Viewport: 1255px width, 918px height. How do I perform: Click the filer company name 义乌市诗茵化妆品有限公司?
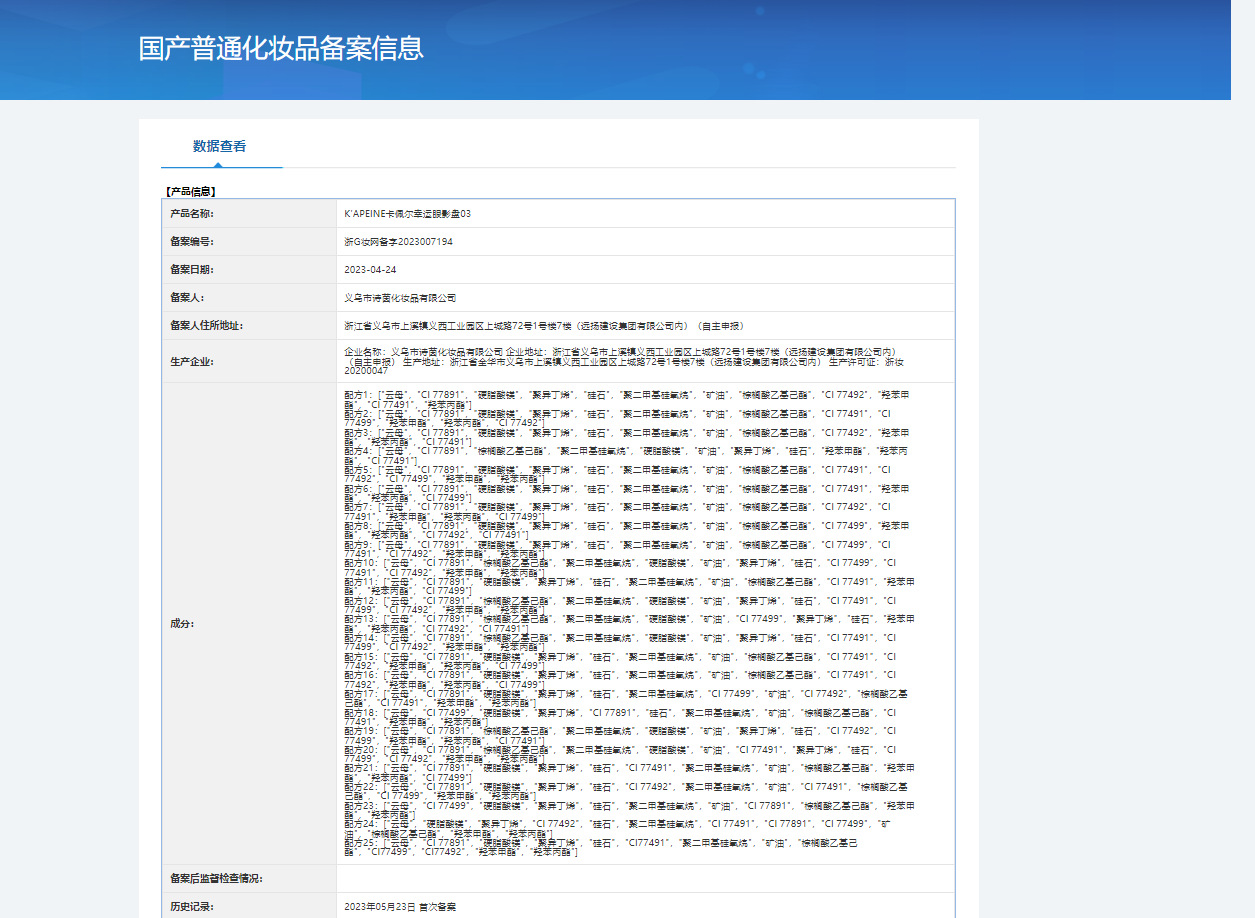400,298
